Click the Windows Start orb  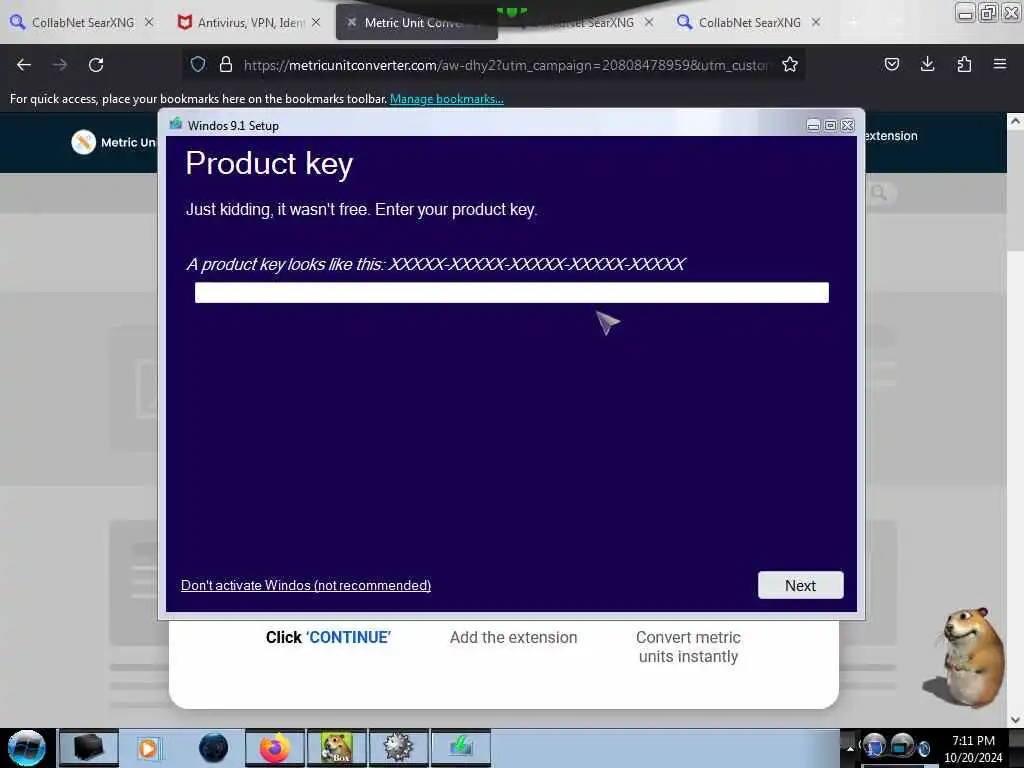pos(27,748)
